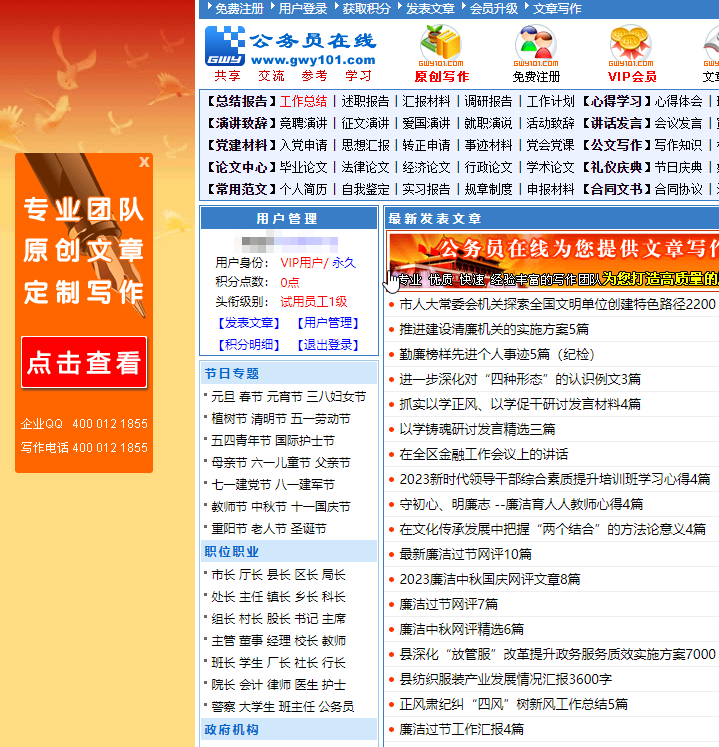719x747 pixels.
Task: Select the 八一建军节 topic
Action: click(x=305, y=485)
